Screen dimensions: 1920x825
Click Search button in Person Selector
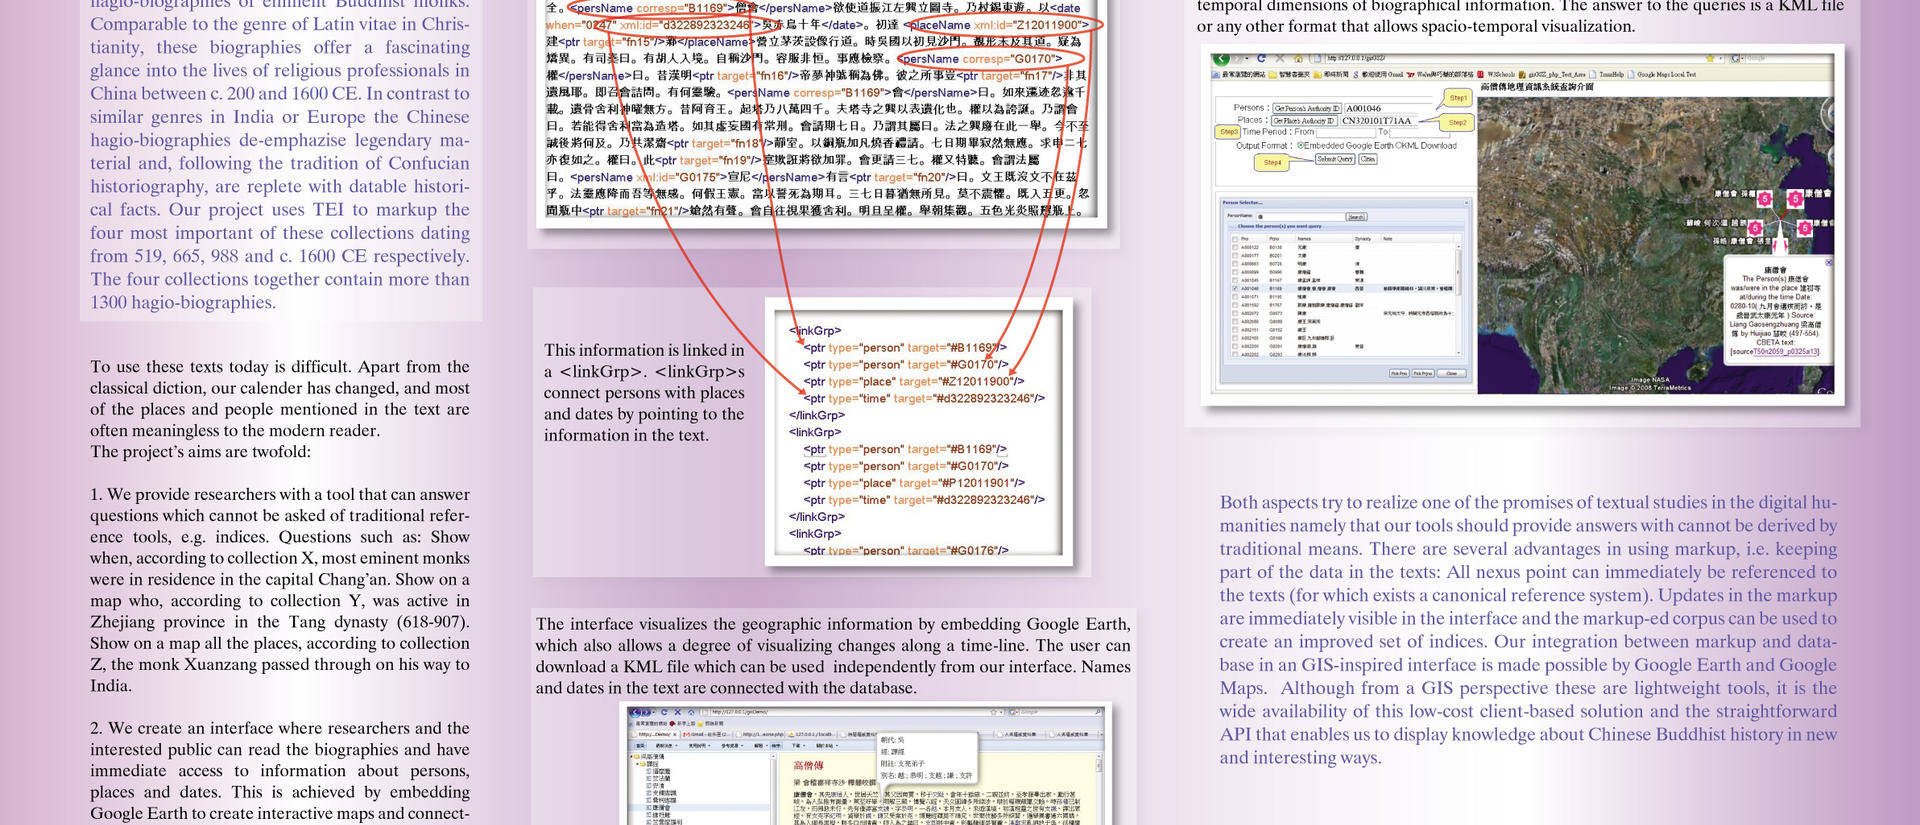(1356, 216)
